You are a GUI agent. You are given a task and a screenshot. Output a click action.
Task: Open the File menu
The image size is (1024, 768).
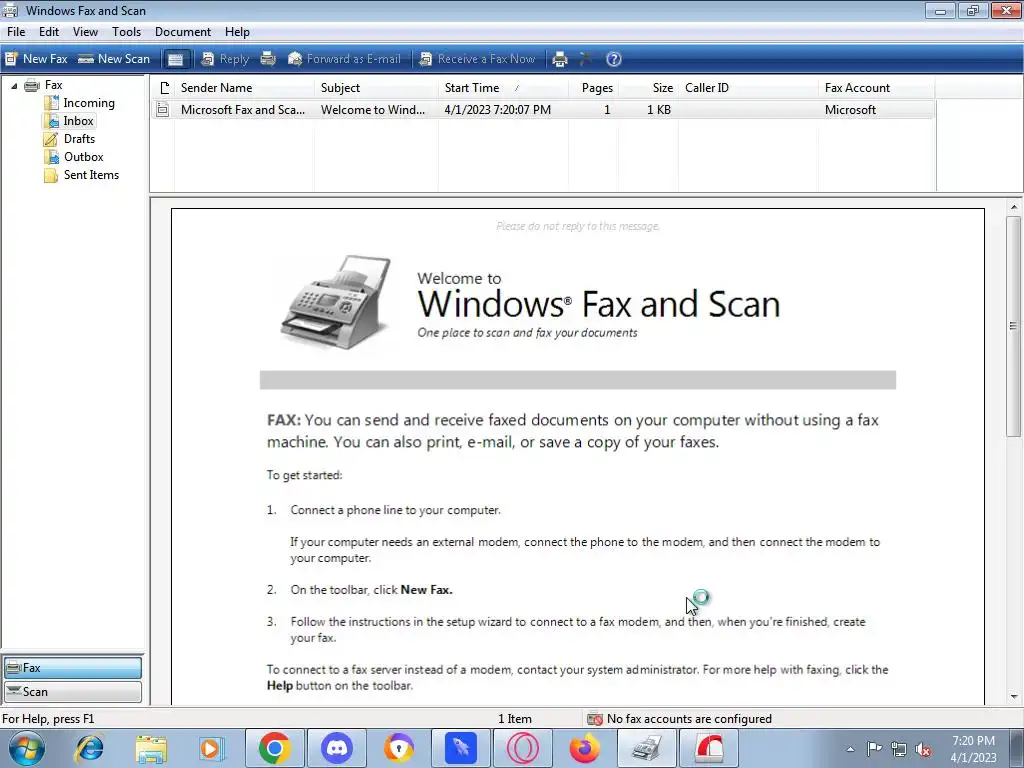click(x=16, y=32)
